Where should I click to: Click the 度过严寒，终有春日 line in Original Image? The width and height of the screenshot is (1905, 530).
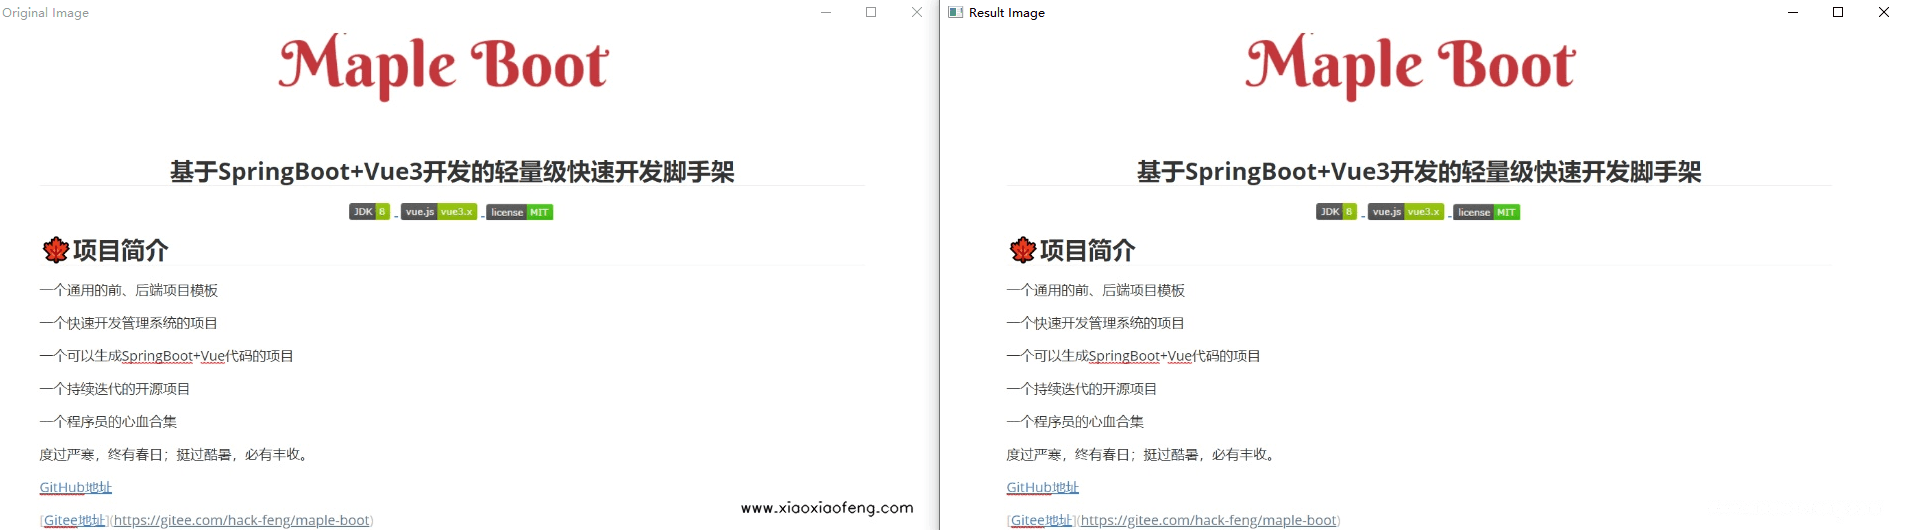point(175,454)
